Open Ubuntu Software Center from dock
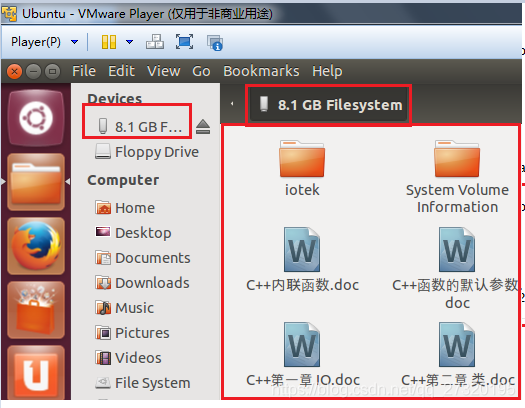The image size is (525, 408). point(36,310)
